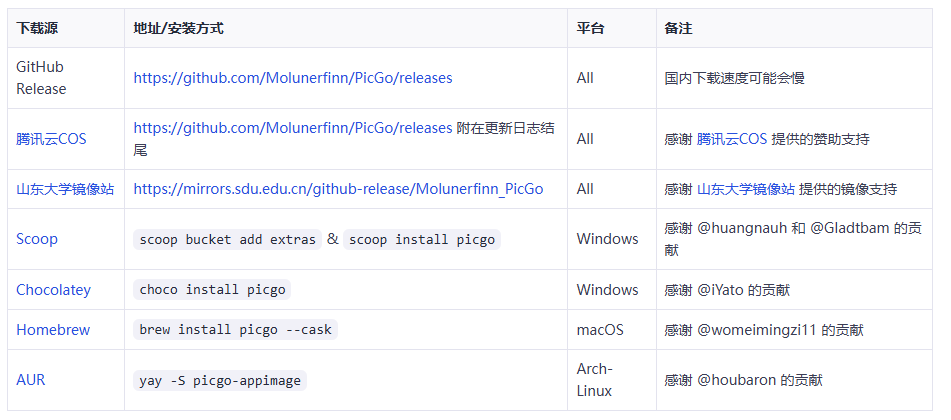This screenshot has width=951, height=420.
Task: Select the 'choco install picgo' command
Action: click(212, 290)
